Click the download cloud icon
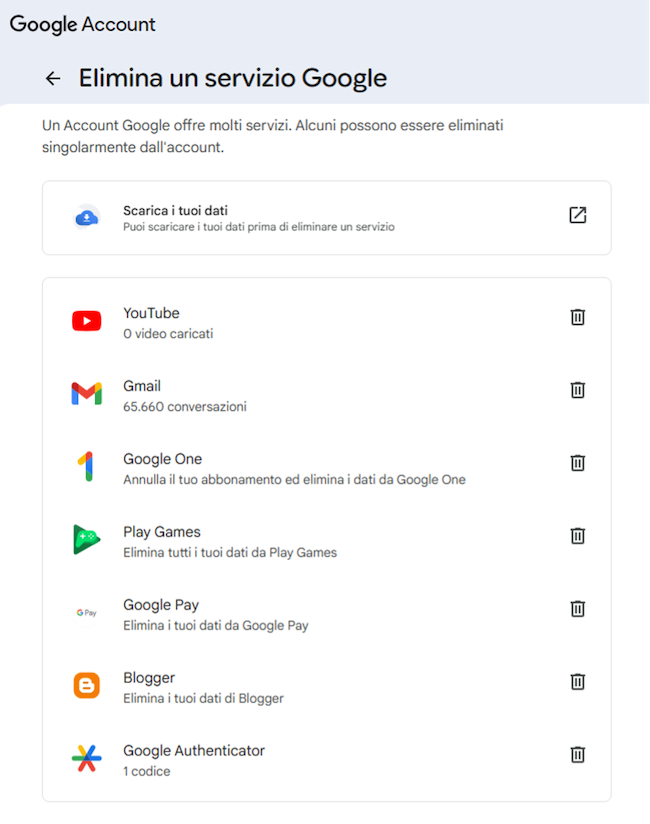Viewport: 650px width, 824px height. pos(87,217)
